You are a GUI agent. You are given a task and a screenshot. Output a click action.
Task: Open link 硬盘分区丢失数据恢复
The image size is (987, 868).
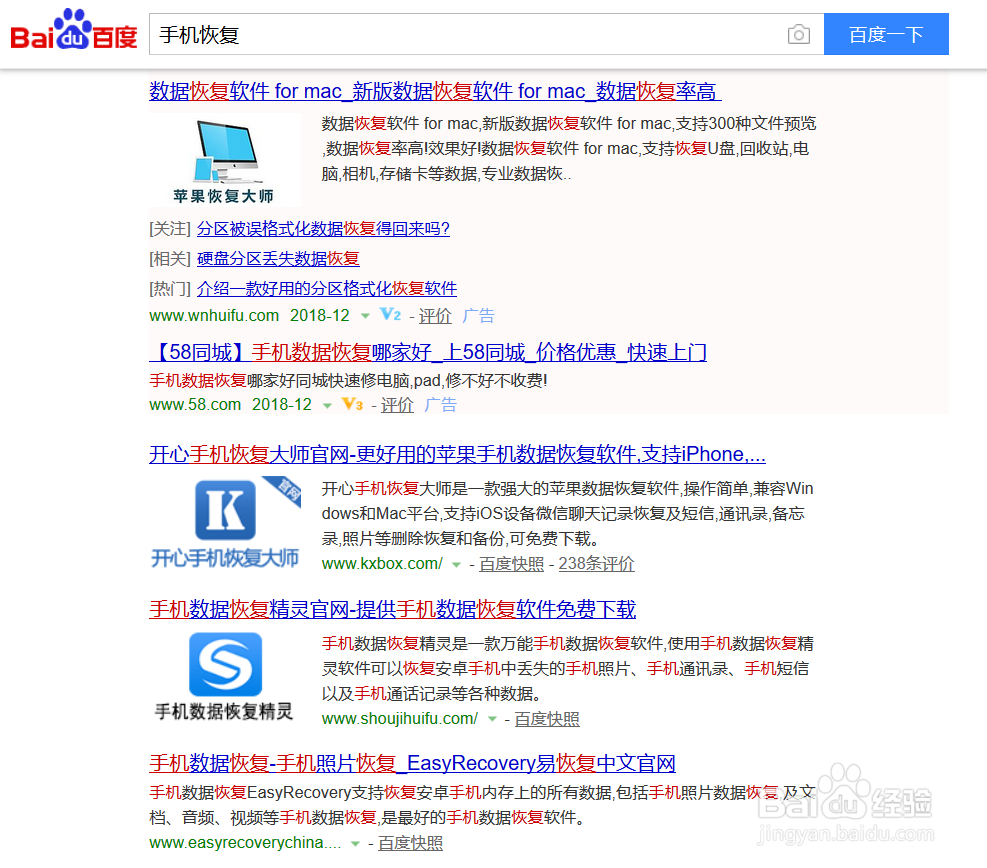tap(278, 259)
